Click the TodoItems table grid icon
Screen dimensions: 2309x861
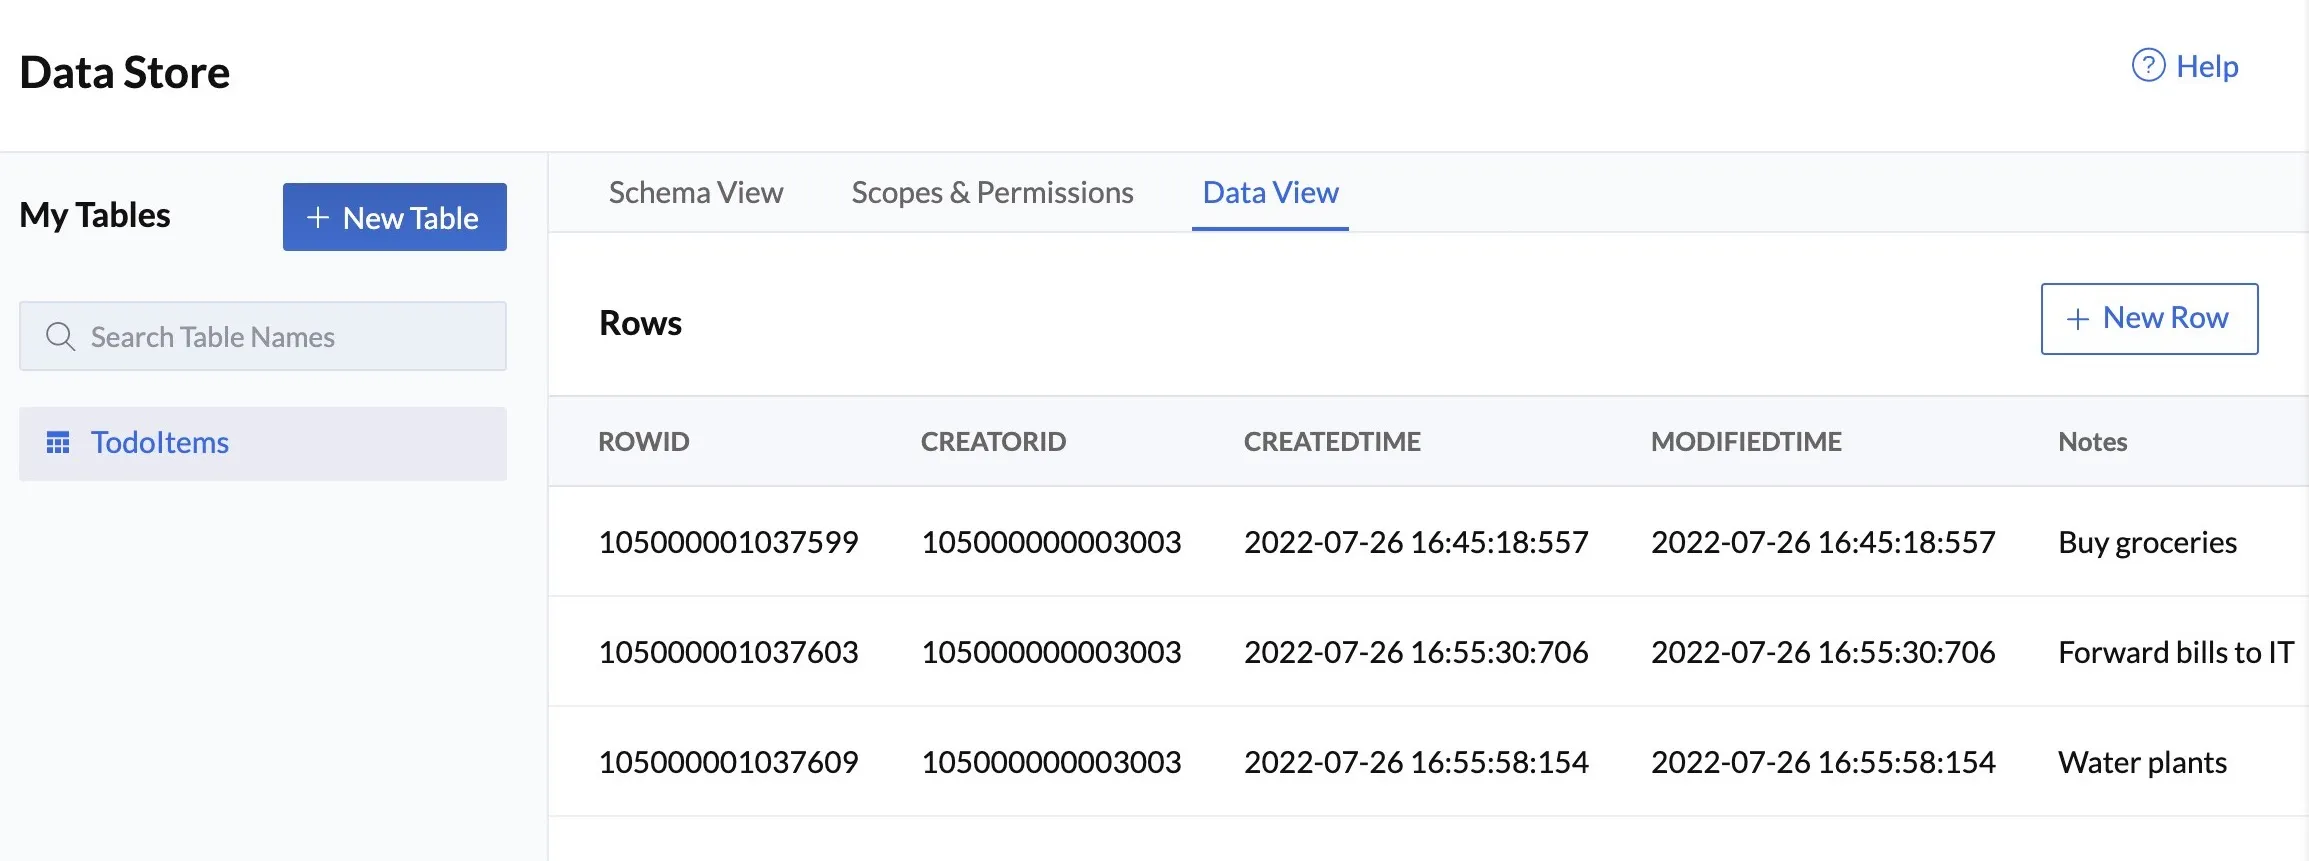tap(58, 442)
